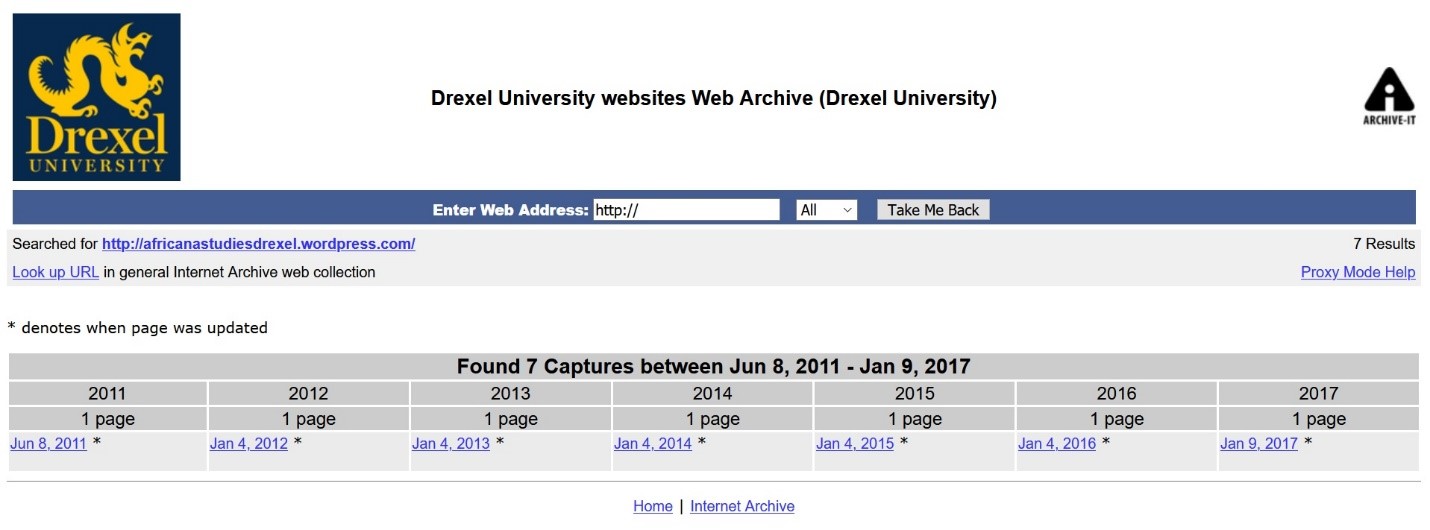
Task: Click the Drexel University dragon logo
Action: 96,97
